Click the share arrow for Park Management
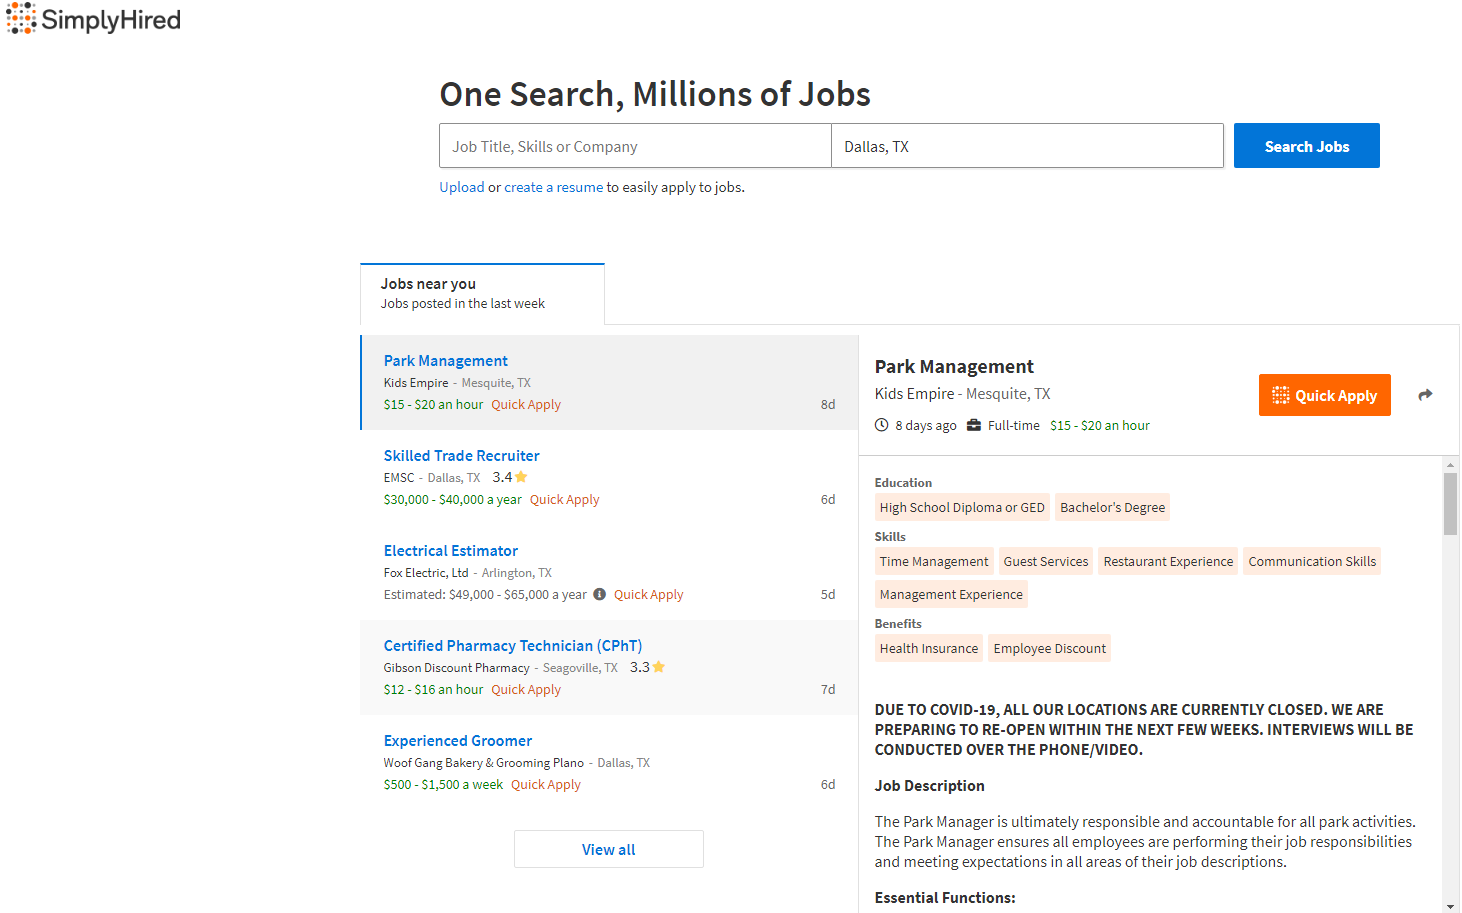This screenshot has height=913, width=1462. pos(1425,394)
